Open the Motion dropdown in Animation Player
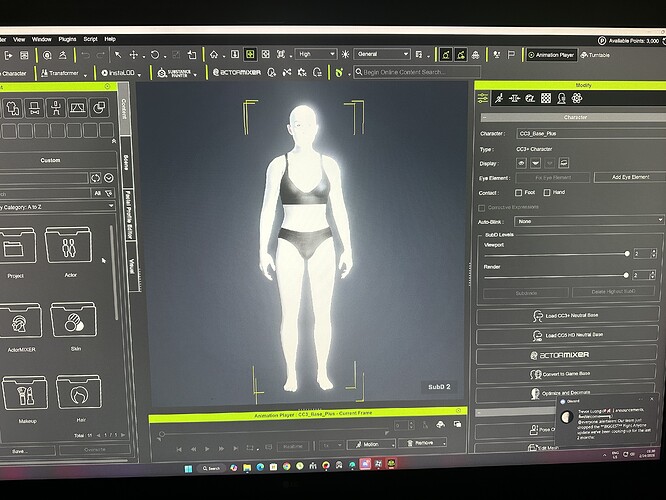This screenshot has height=500, width=666. 371,444
